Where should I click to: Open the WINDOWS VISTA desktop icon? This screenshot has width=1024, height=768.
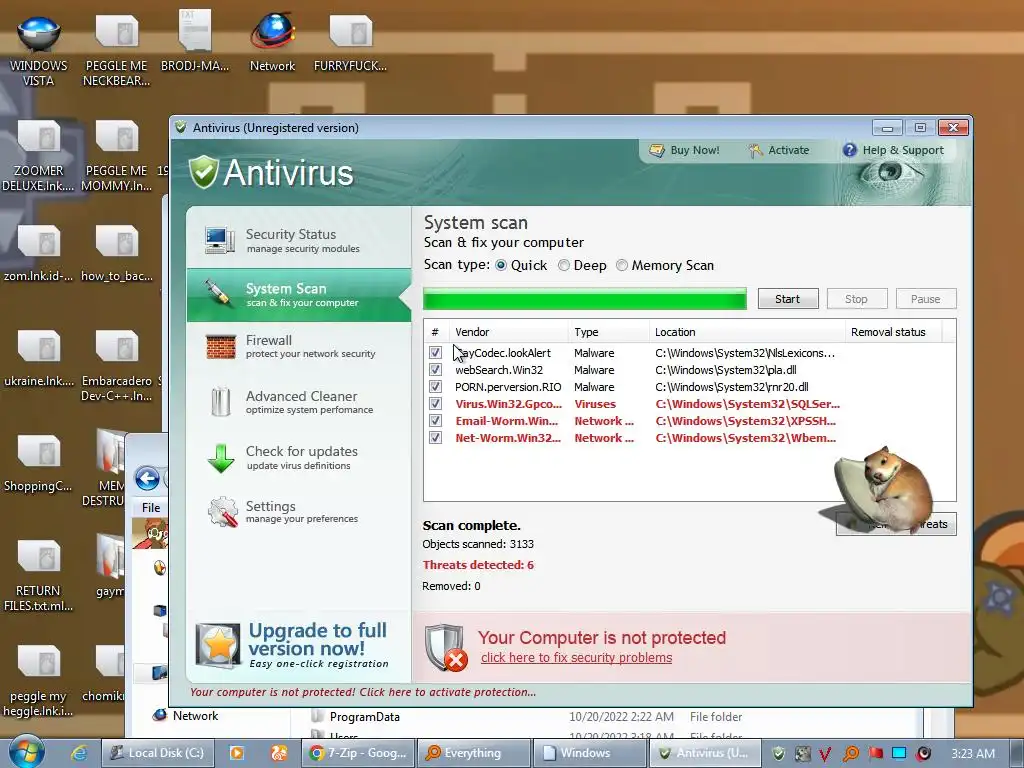(x=39, y=50)
